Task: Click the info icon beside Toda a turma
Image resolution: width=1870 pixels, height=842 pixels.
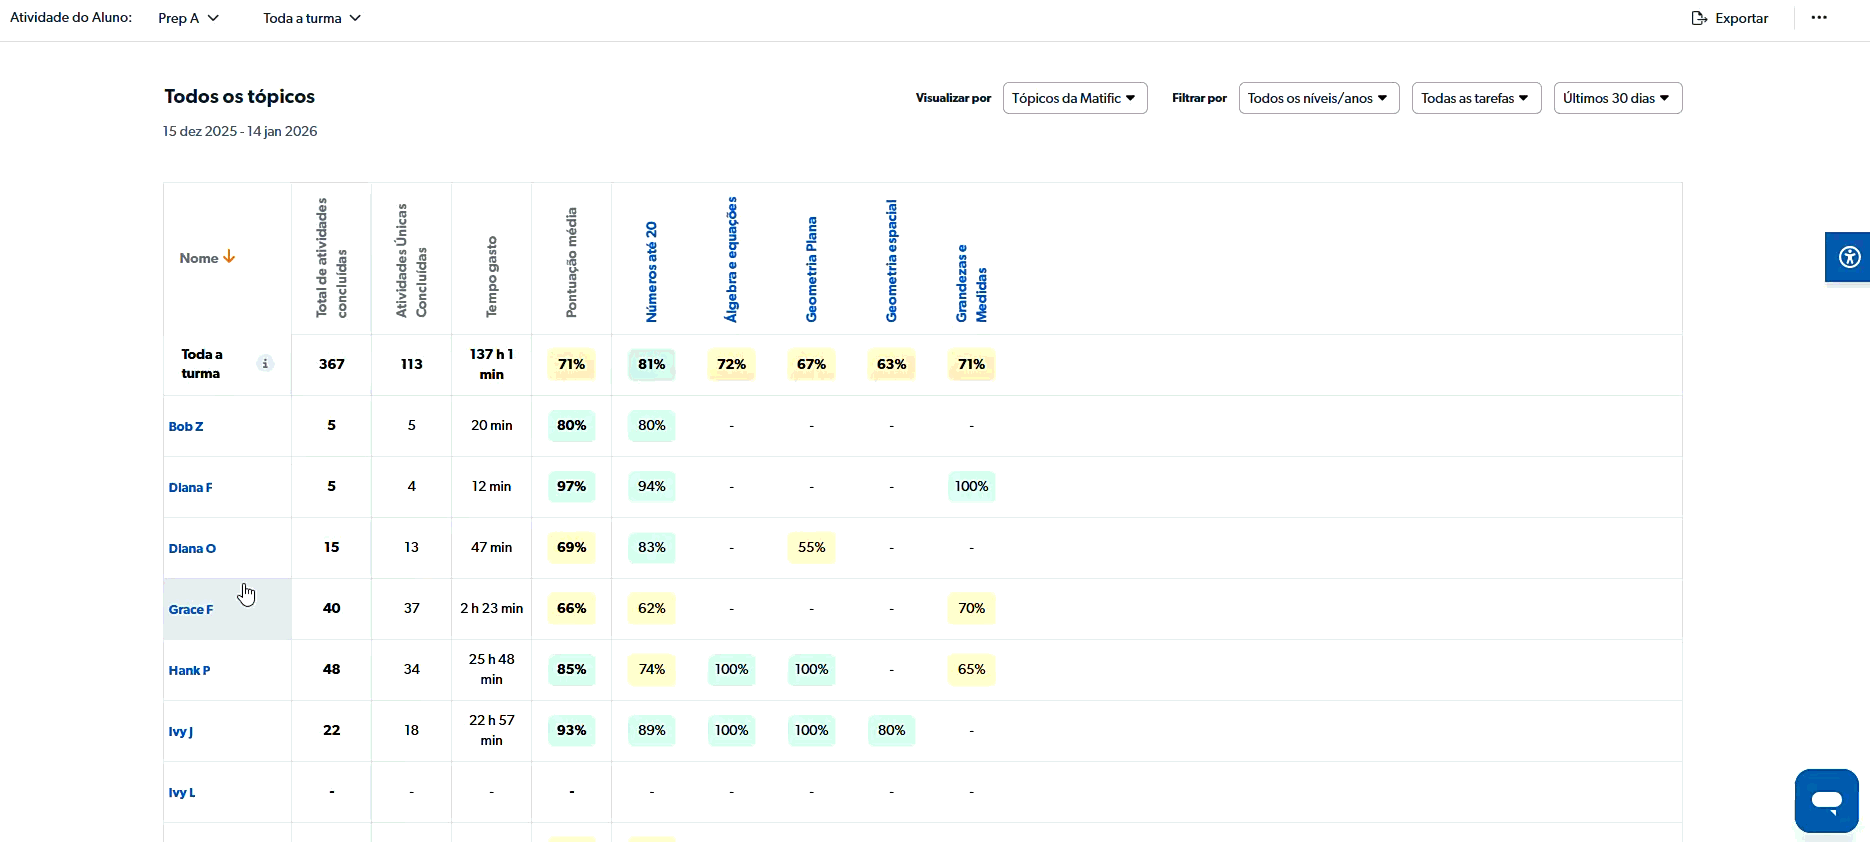Action: [265, 364]
